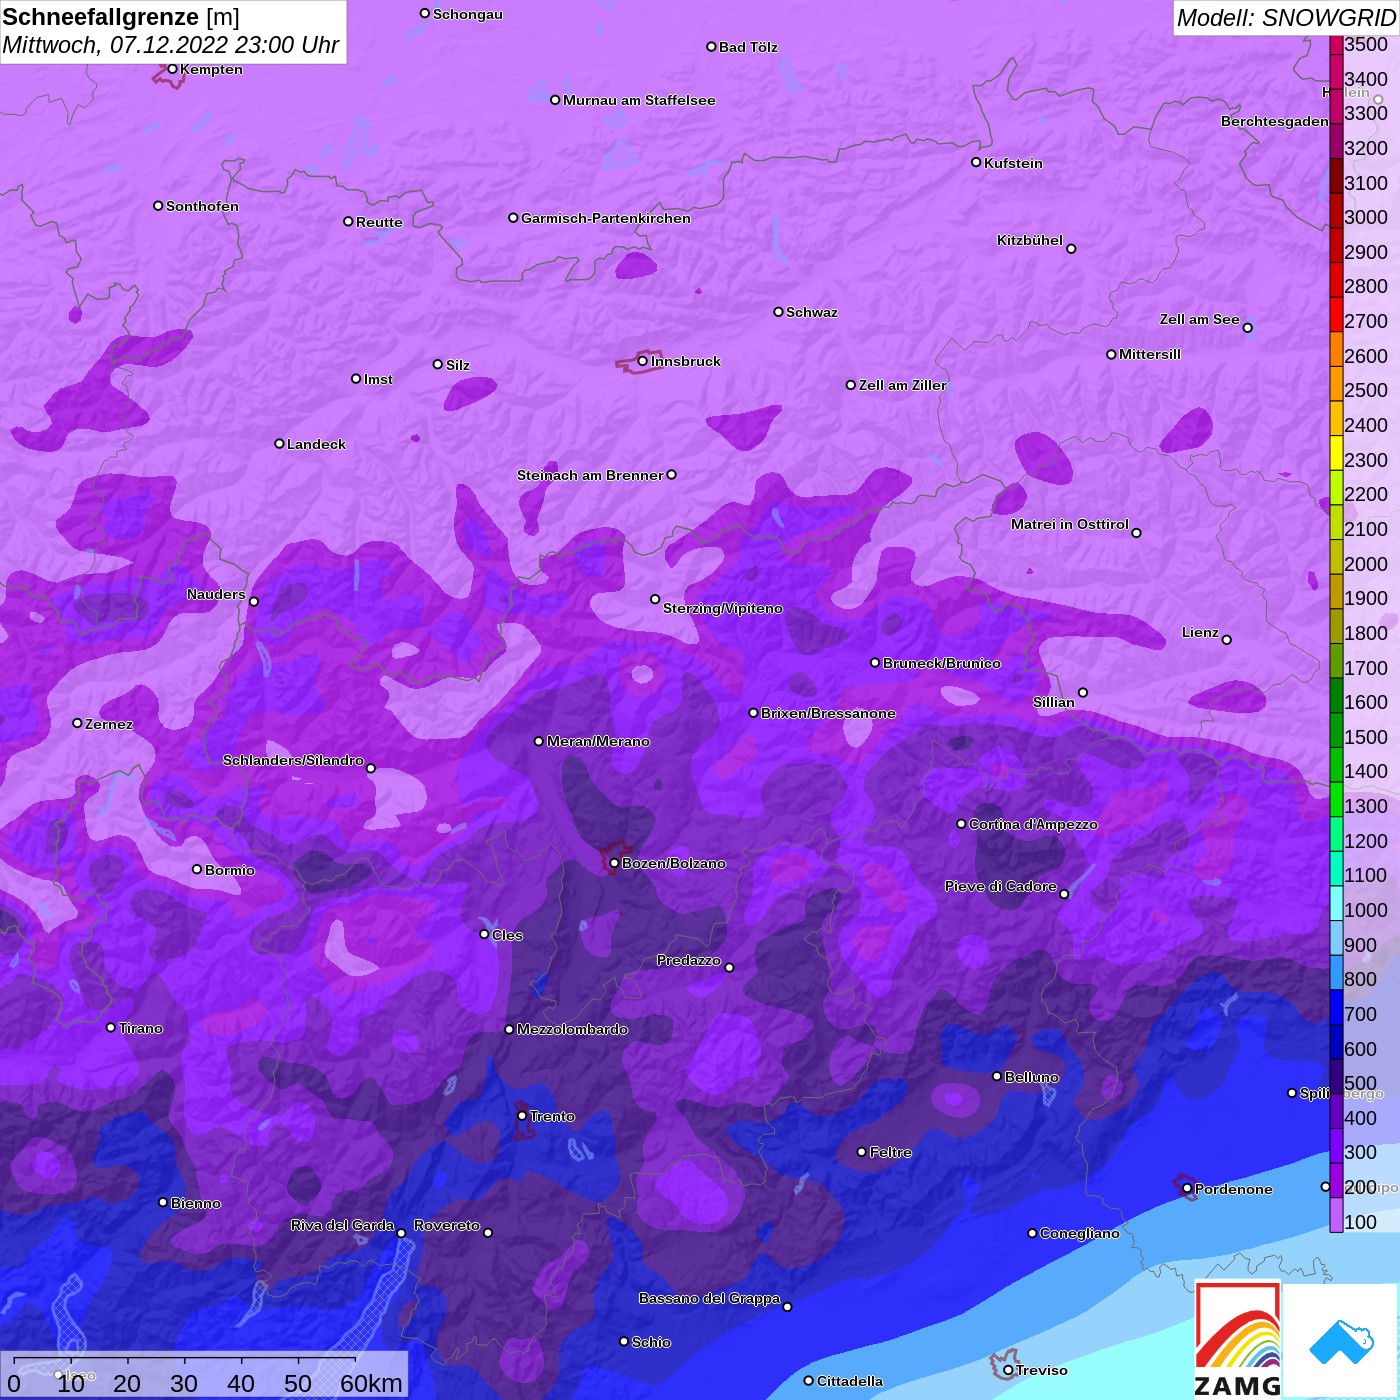Click the Sonthofen label
The width and height of the screenshot is (1400, 1400).
(x=203, y=206)
